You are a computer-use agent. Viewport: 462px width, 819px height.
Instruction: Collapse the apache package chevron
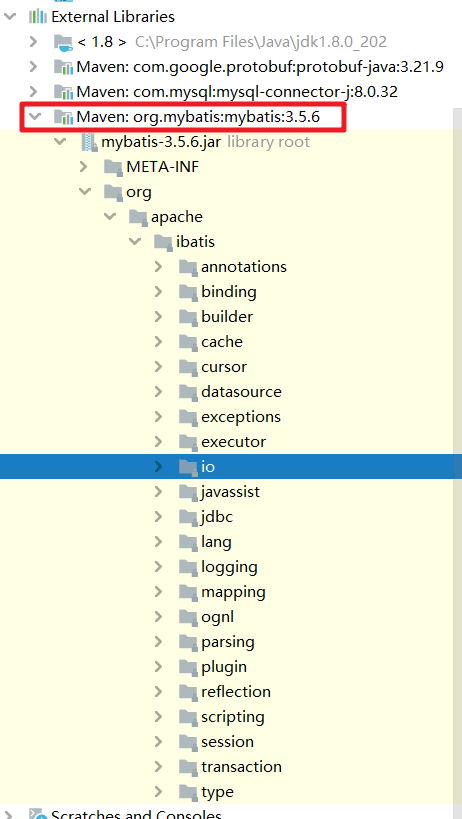pyautogui.click(x=110, y=217)
